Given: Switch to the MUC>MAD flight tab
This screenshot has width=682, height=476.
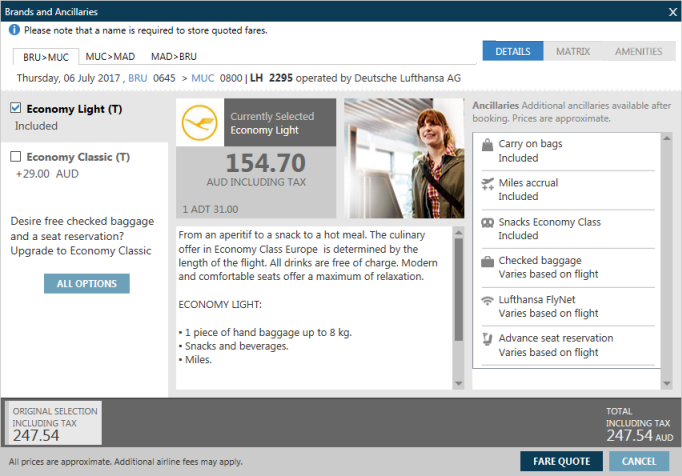Looking at the screenshot, I should pos(110,56).
